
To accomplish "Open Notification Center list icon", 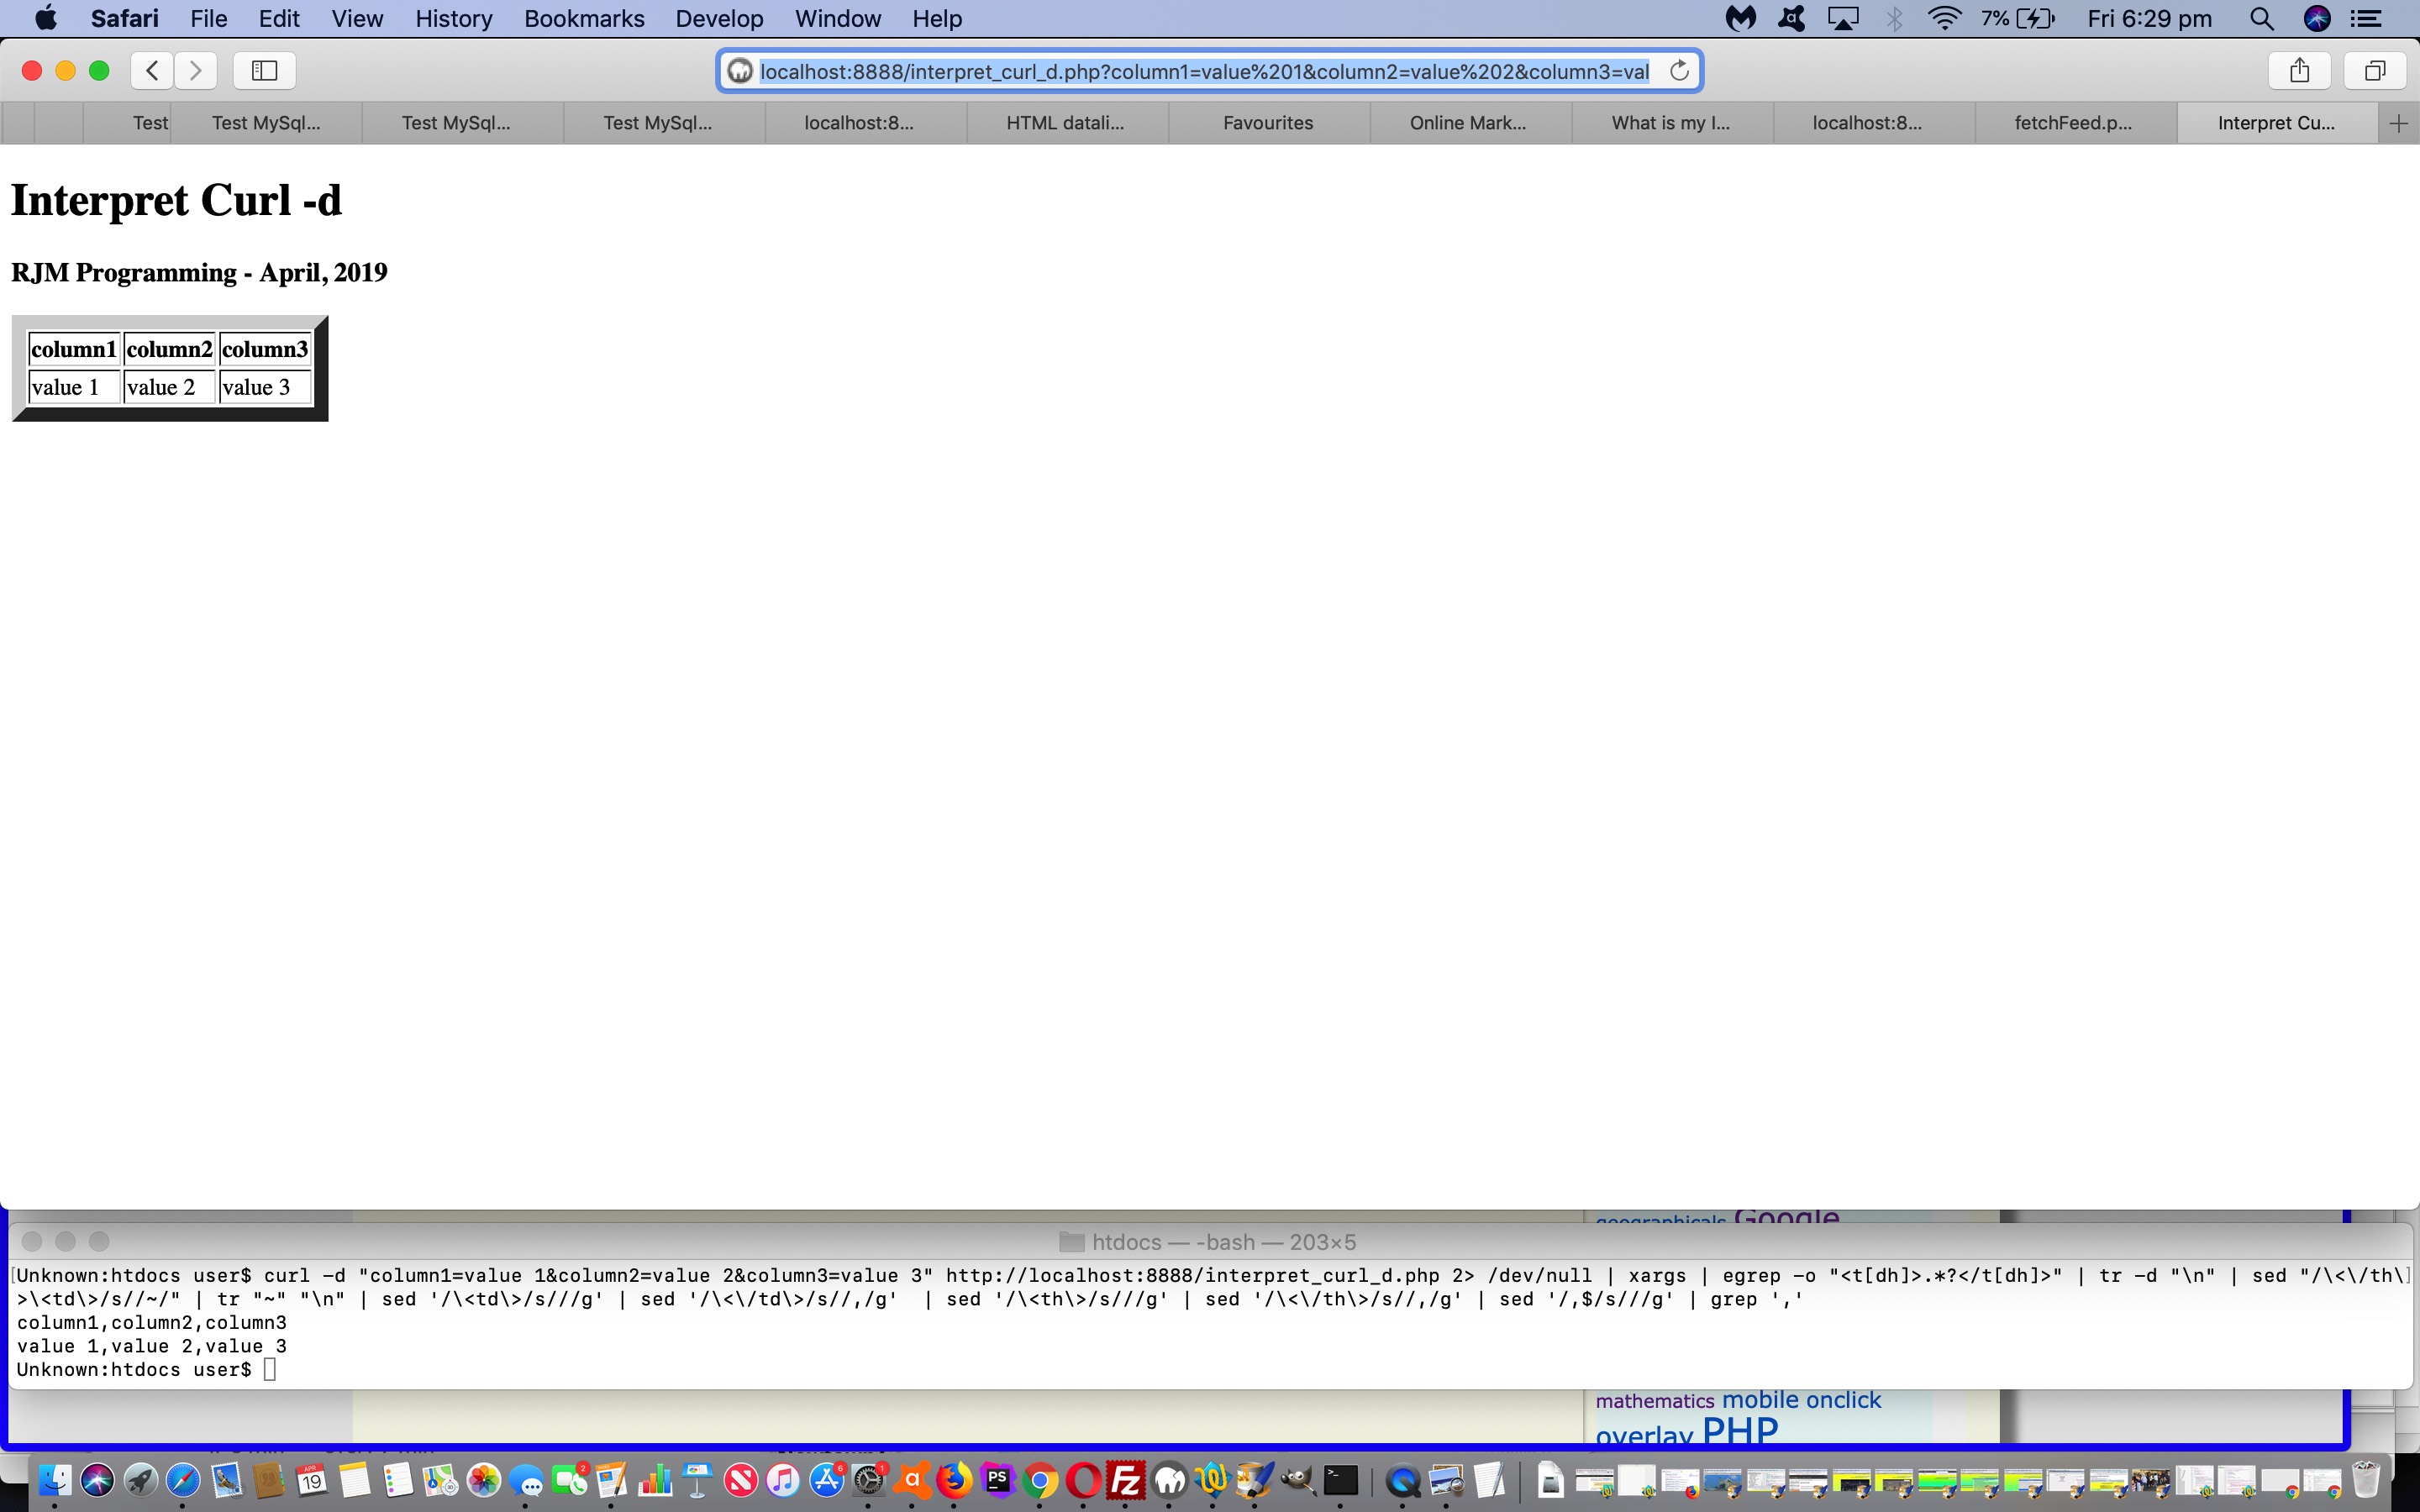I will [x=2366, y=18].
